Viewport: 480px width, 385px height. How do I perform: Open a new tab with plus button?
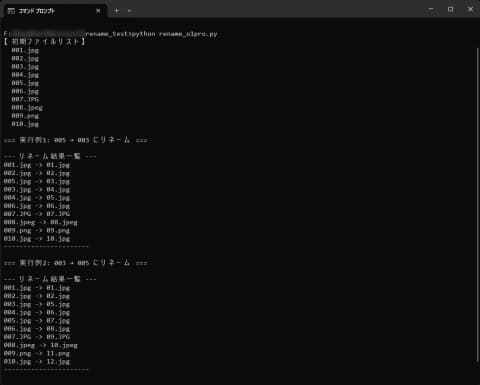116,11
